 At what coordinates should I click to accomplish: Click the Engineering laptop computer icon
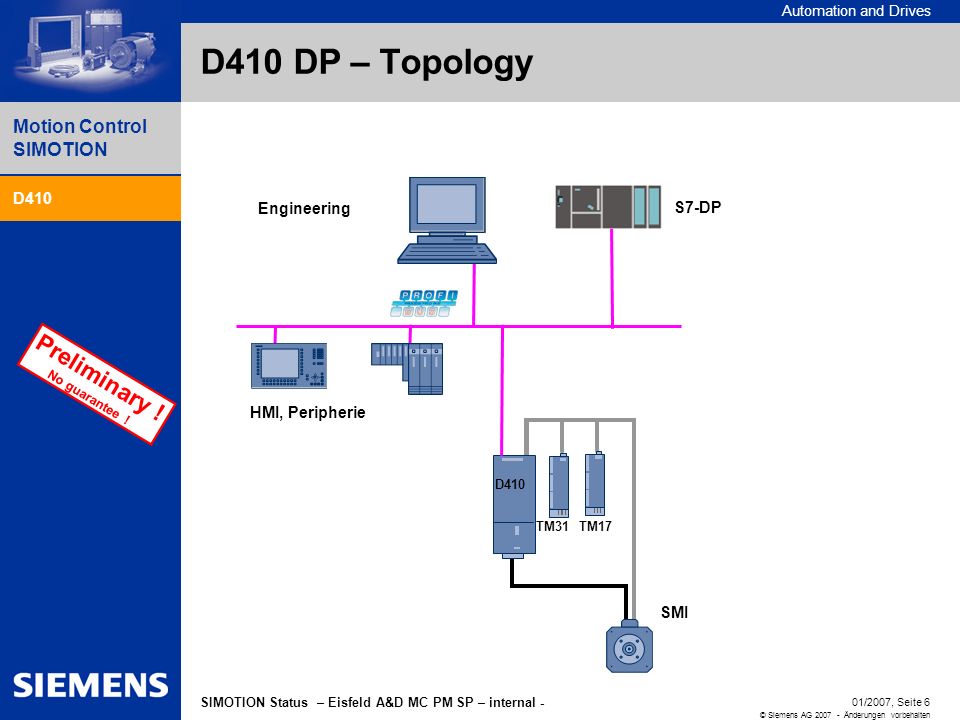[x=447, y=220]
